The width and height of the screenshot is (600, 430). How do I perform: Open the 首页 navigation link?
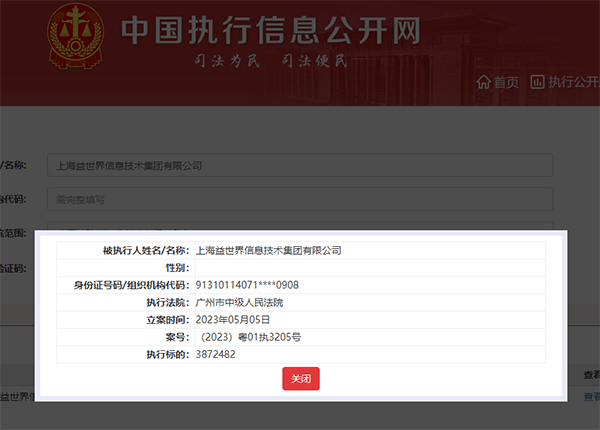click(507, 82)
